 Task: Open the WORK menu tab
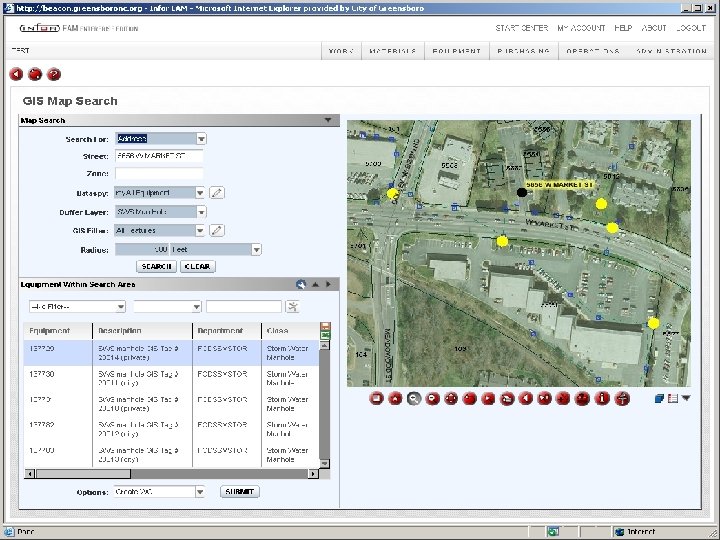click(x=341, y=51)
